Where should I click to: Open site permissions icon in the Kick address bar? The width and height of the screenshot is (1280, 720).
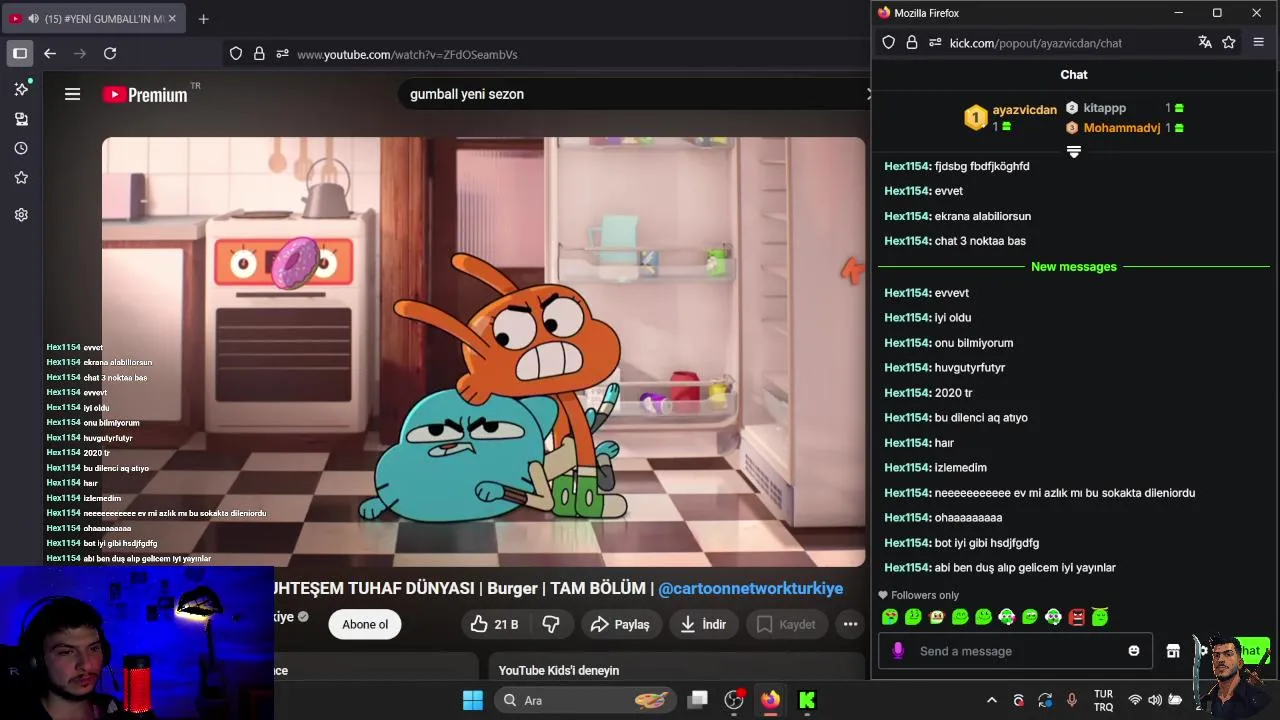(x=935, y=42)
